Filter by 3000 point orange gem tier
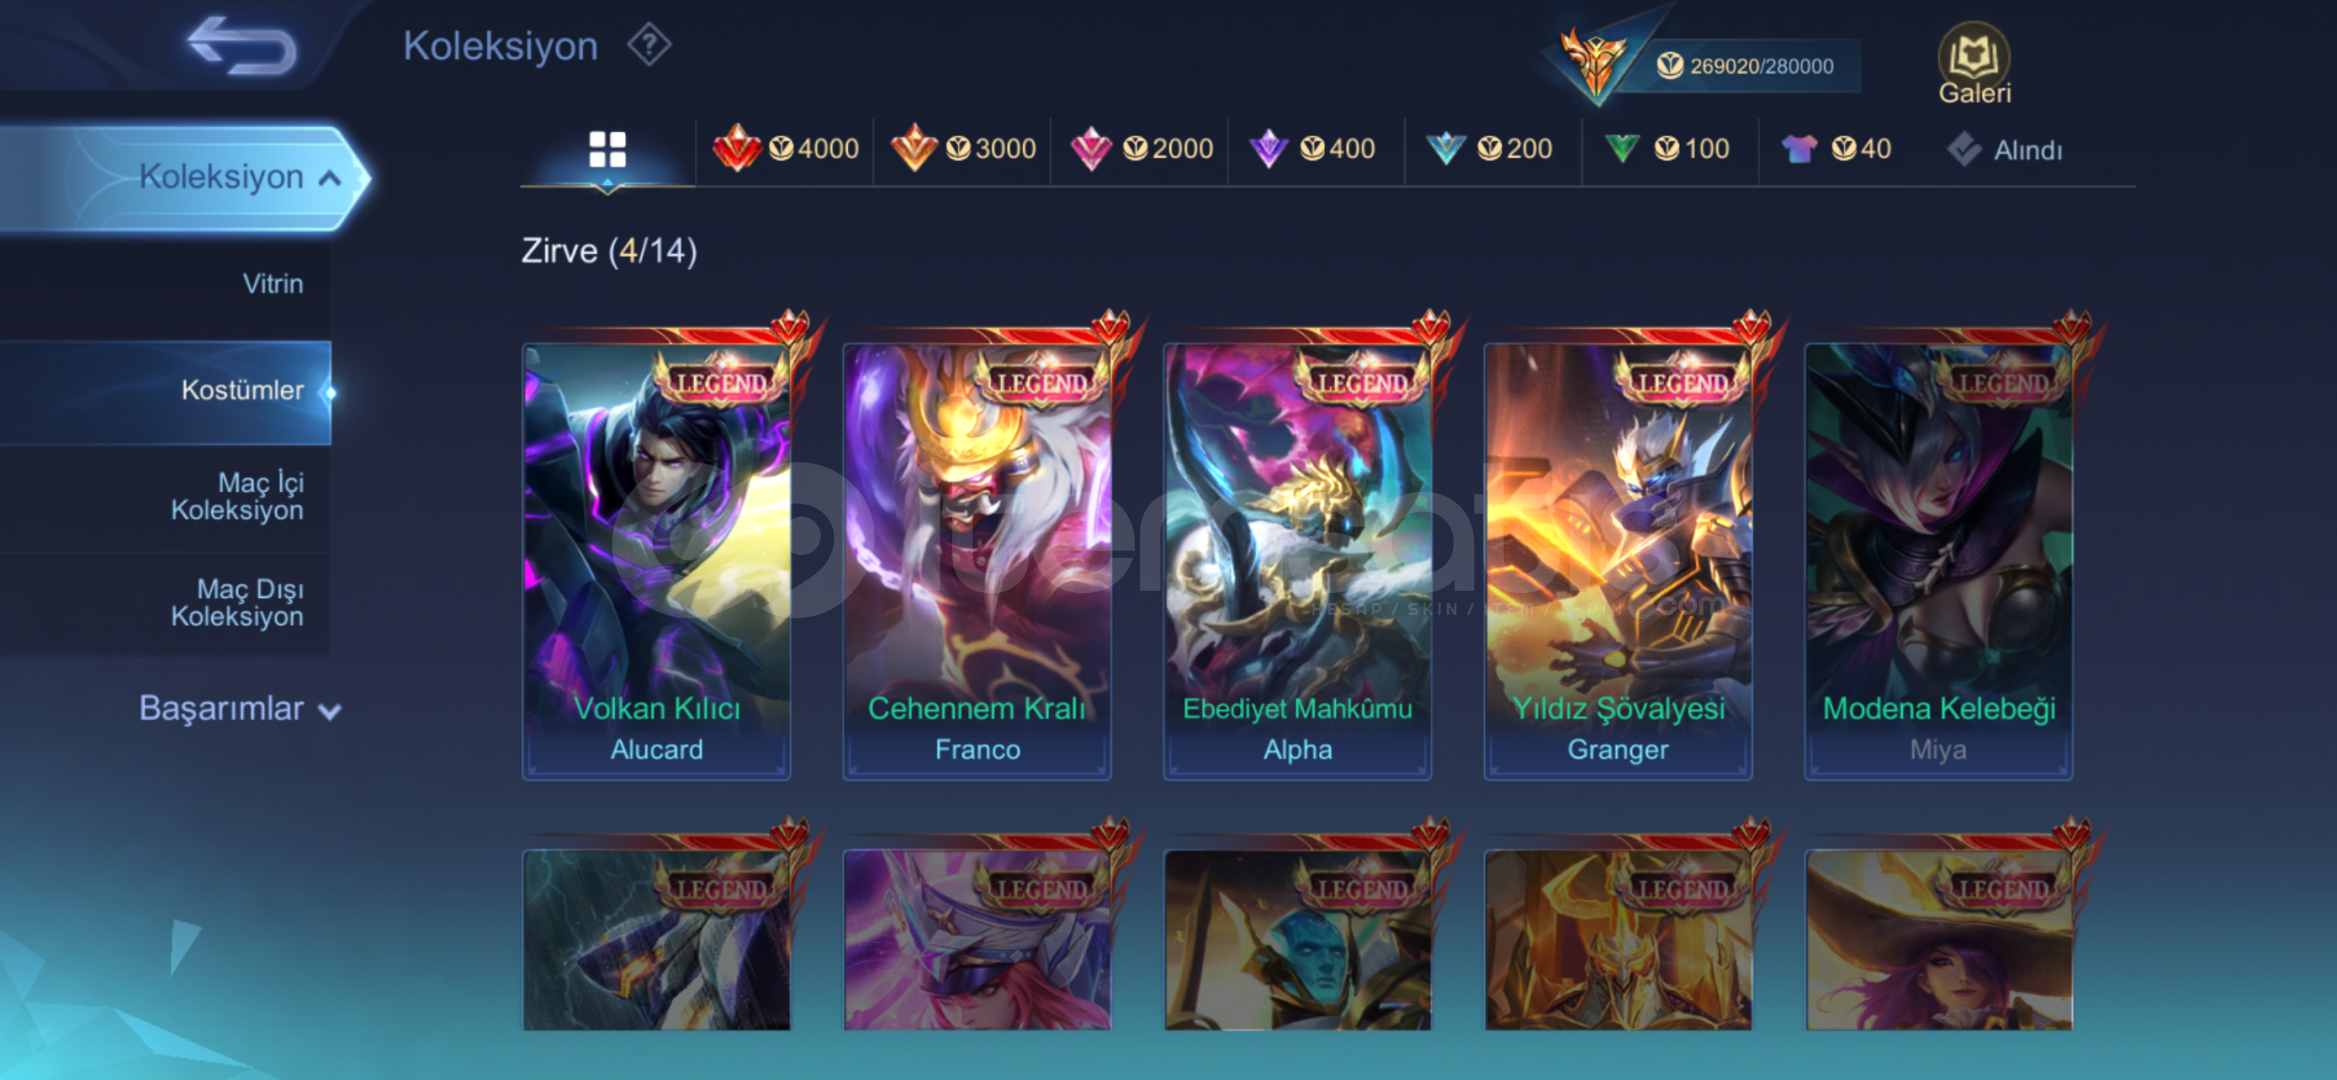 (x=963, y=149)
